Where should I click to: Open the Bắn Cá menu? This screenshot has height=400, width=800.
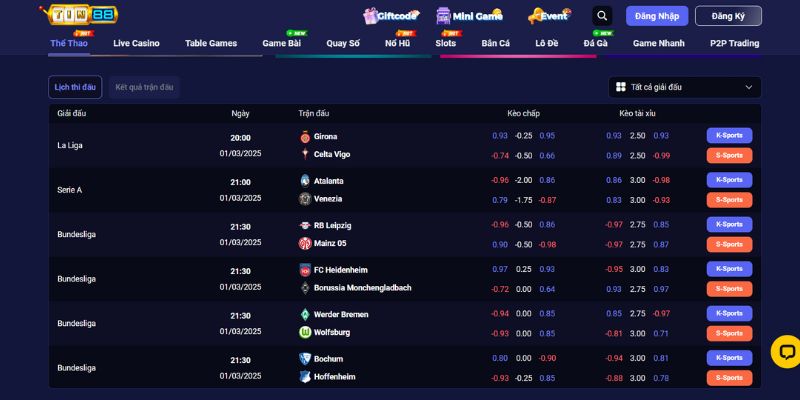tap(495, 43)
